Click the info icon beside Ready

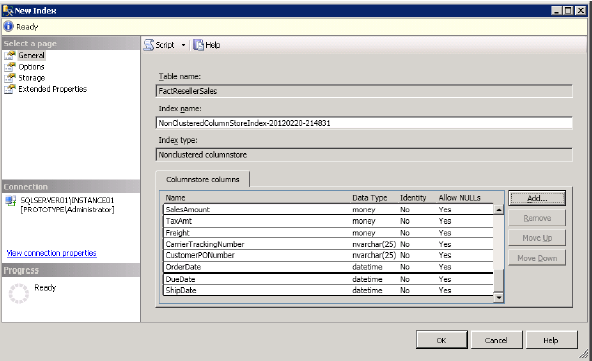click(x=8, y=26)
